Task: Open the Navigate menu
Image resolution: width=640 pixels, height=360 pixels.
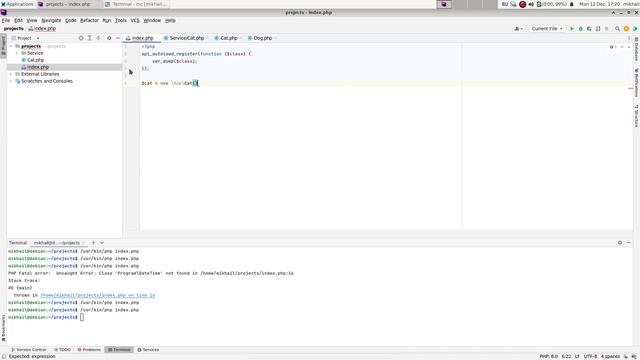Action: pyautogui.click(x=51, y=20)
